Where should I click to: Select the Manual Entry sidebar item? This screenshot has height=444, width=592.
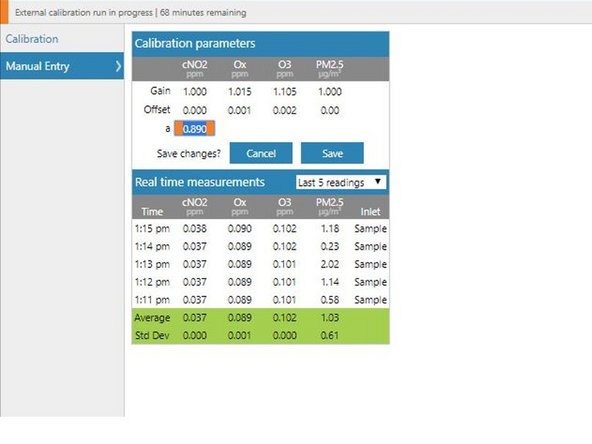point(62,66)
